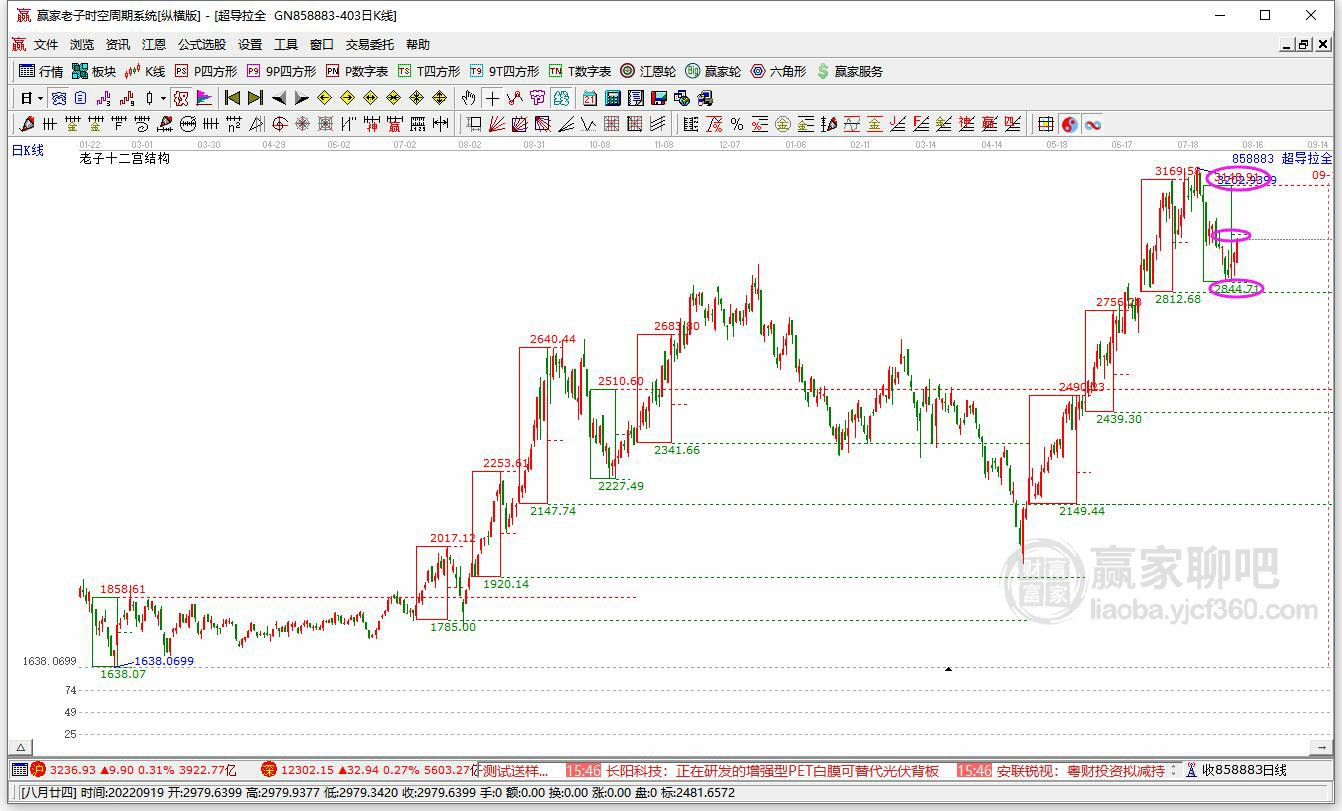
Task: Step chart left with black left triangle
Action: 279,98
